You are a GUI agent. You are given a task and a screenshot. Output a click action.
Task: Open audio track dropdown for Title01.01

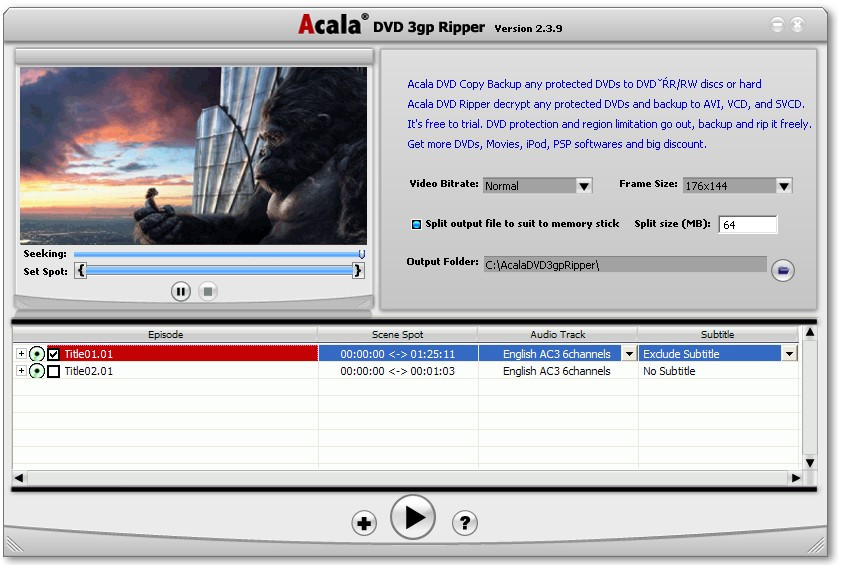(629, 354)
